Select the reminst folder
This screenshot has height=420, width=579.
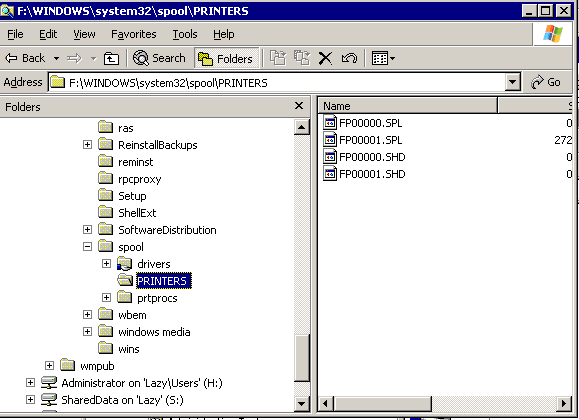pyautogui.click(x=136, y=162)
